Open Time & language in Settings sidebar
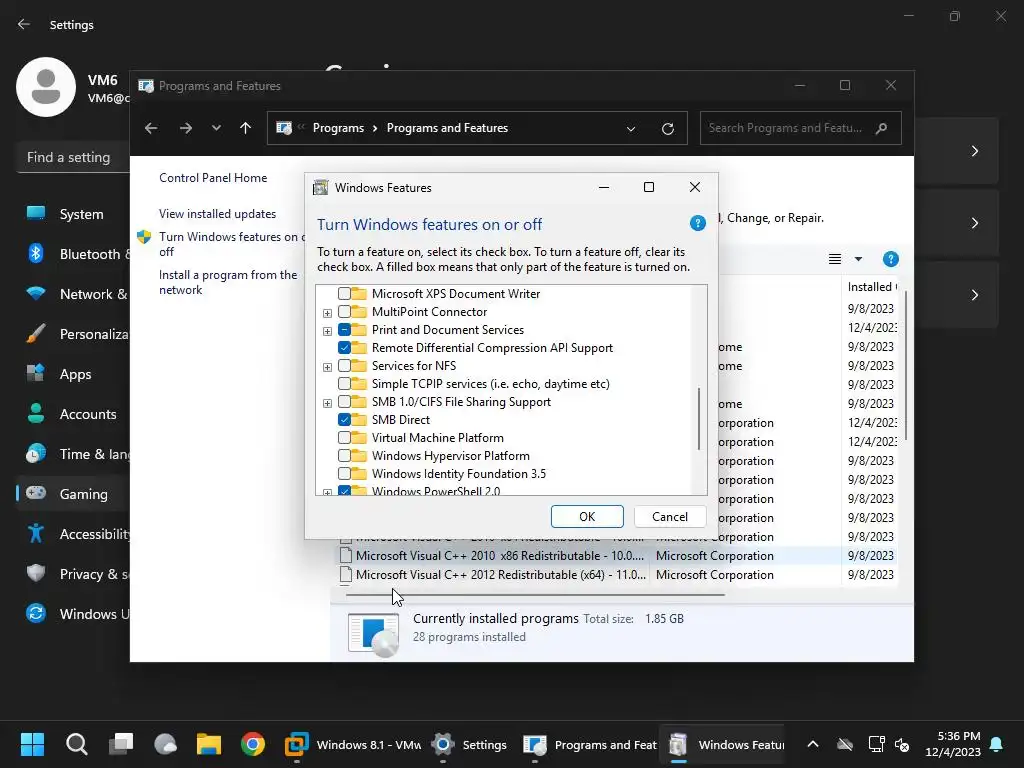The height and width of the screenshot is (768, 1024). [x=74, y=454]
